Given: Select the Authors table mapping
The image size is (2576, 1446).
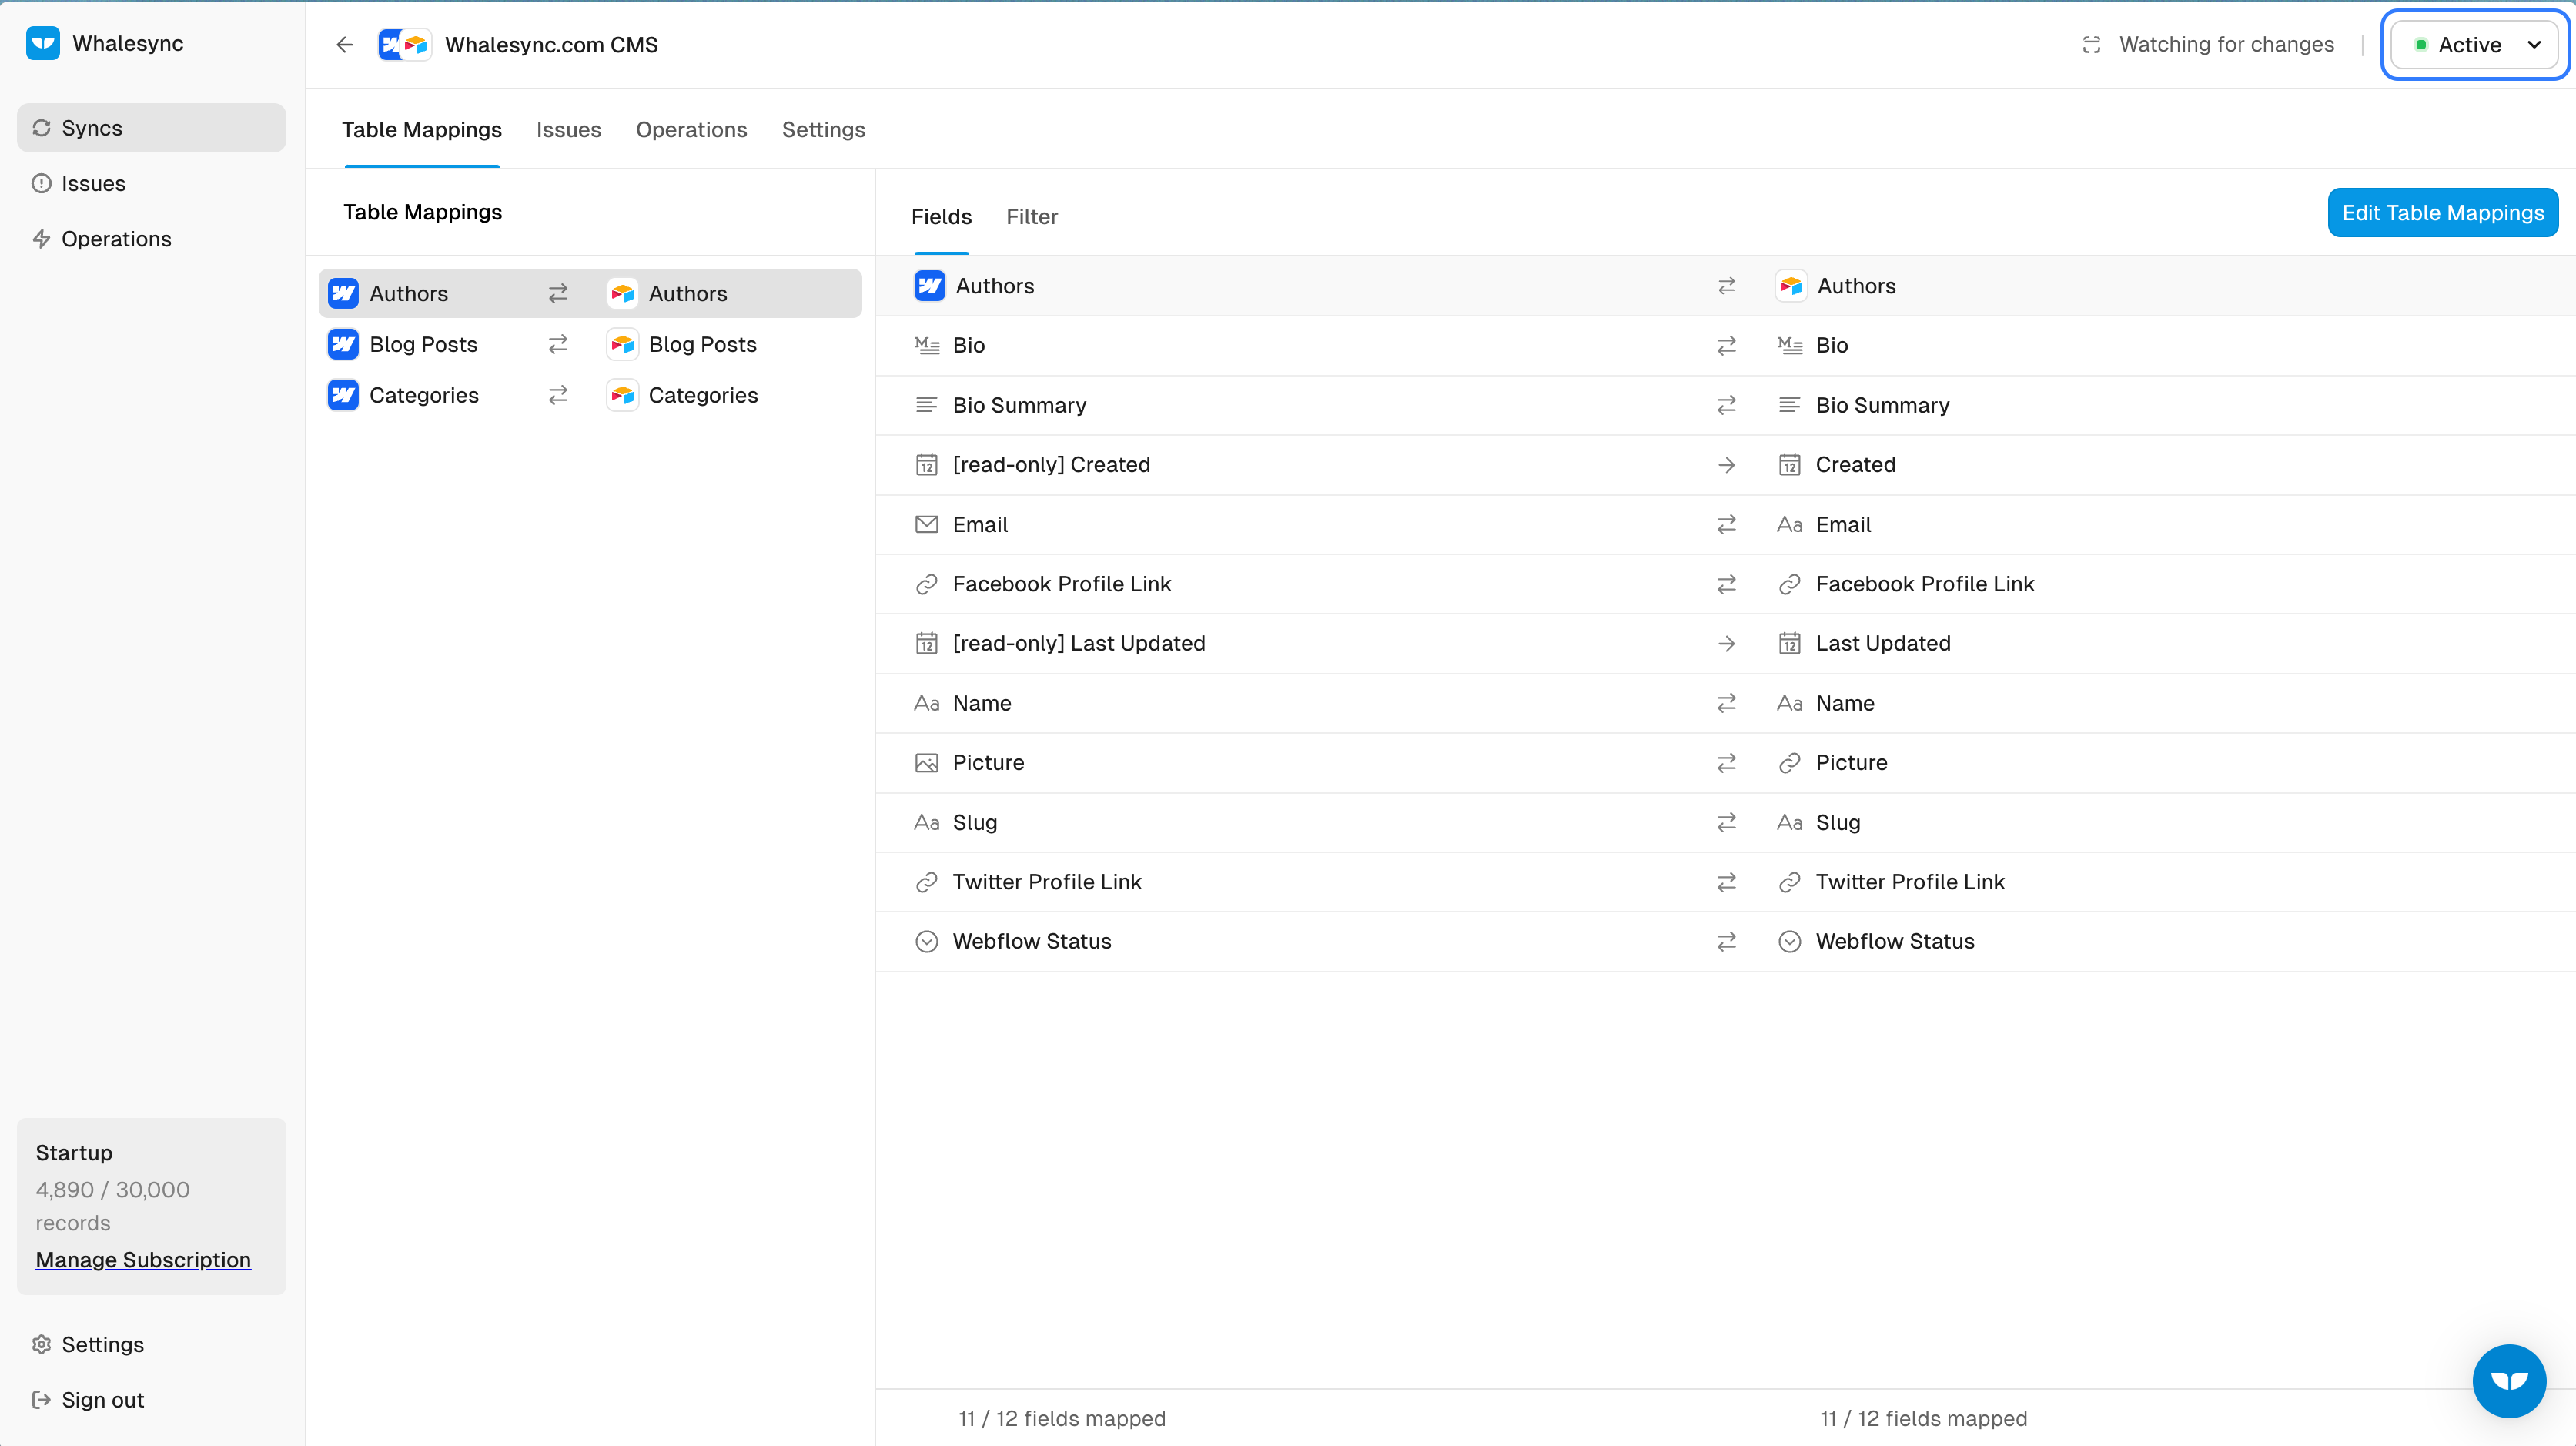Looking at the screenshot, I should click(x=590, y=294).
